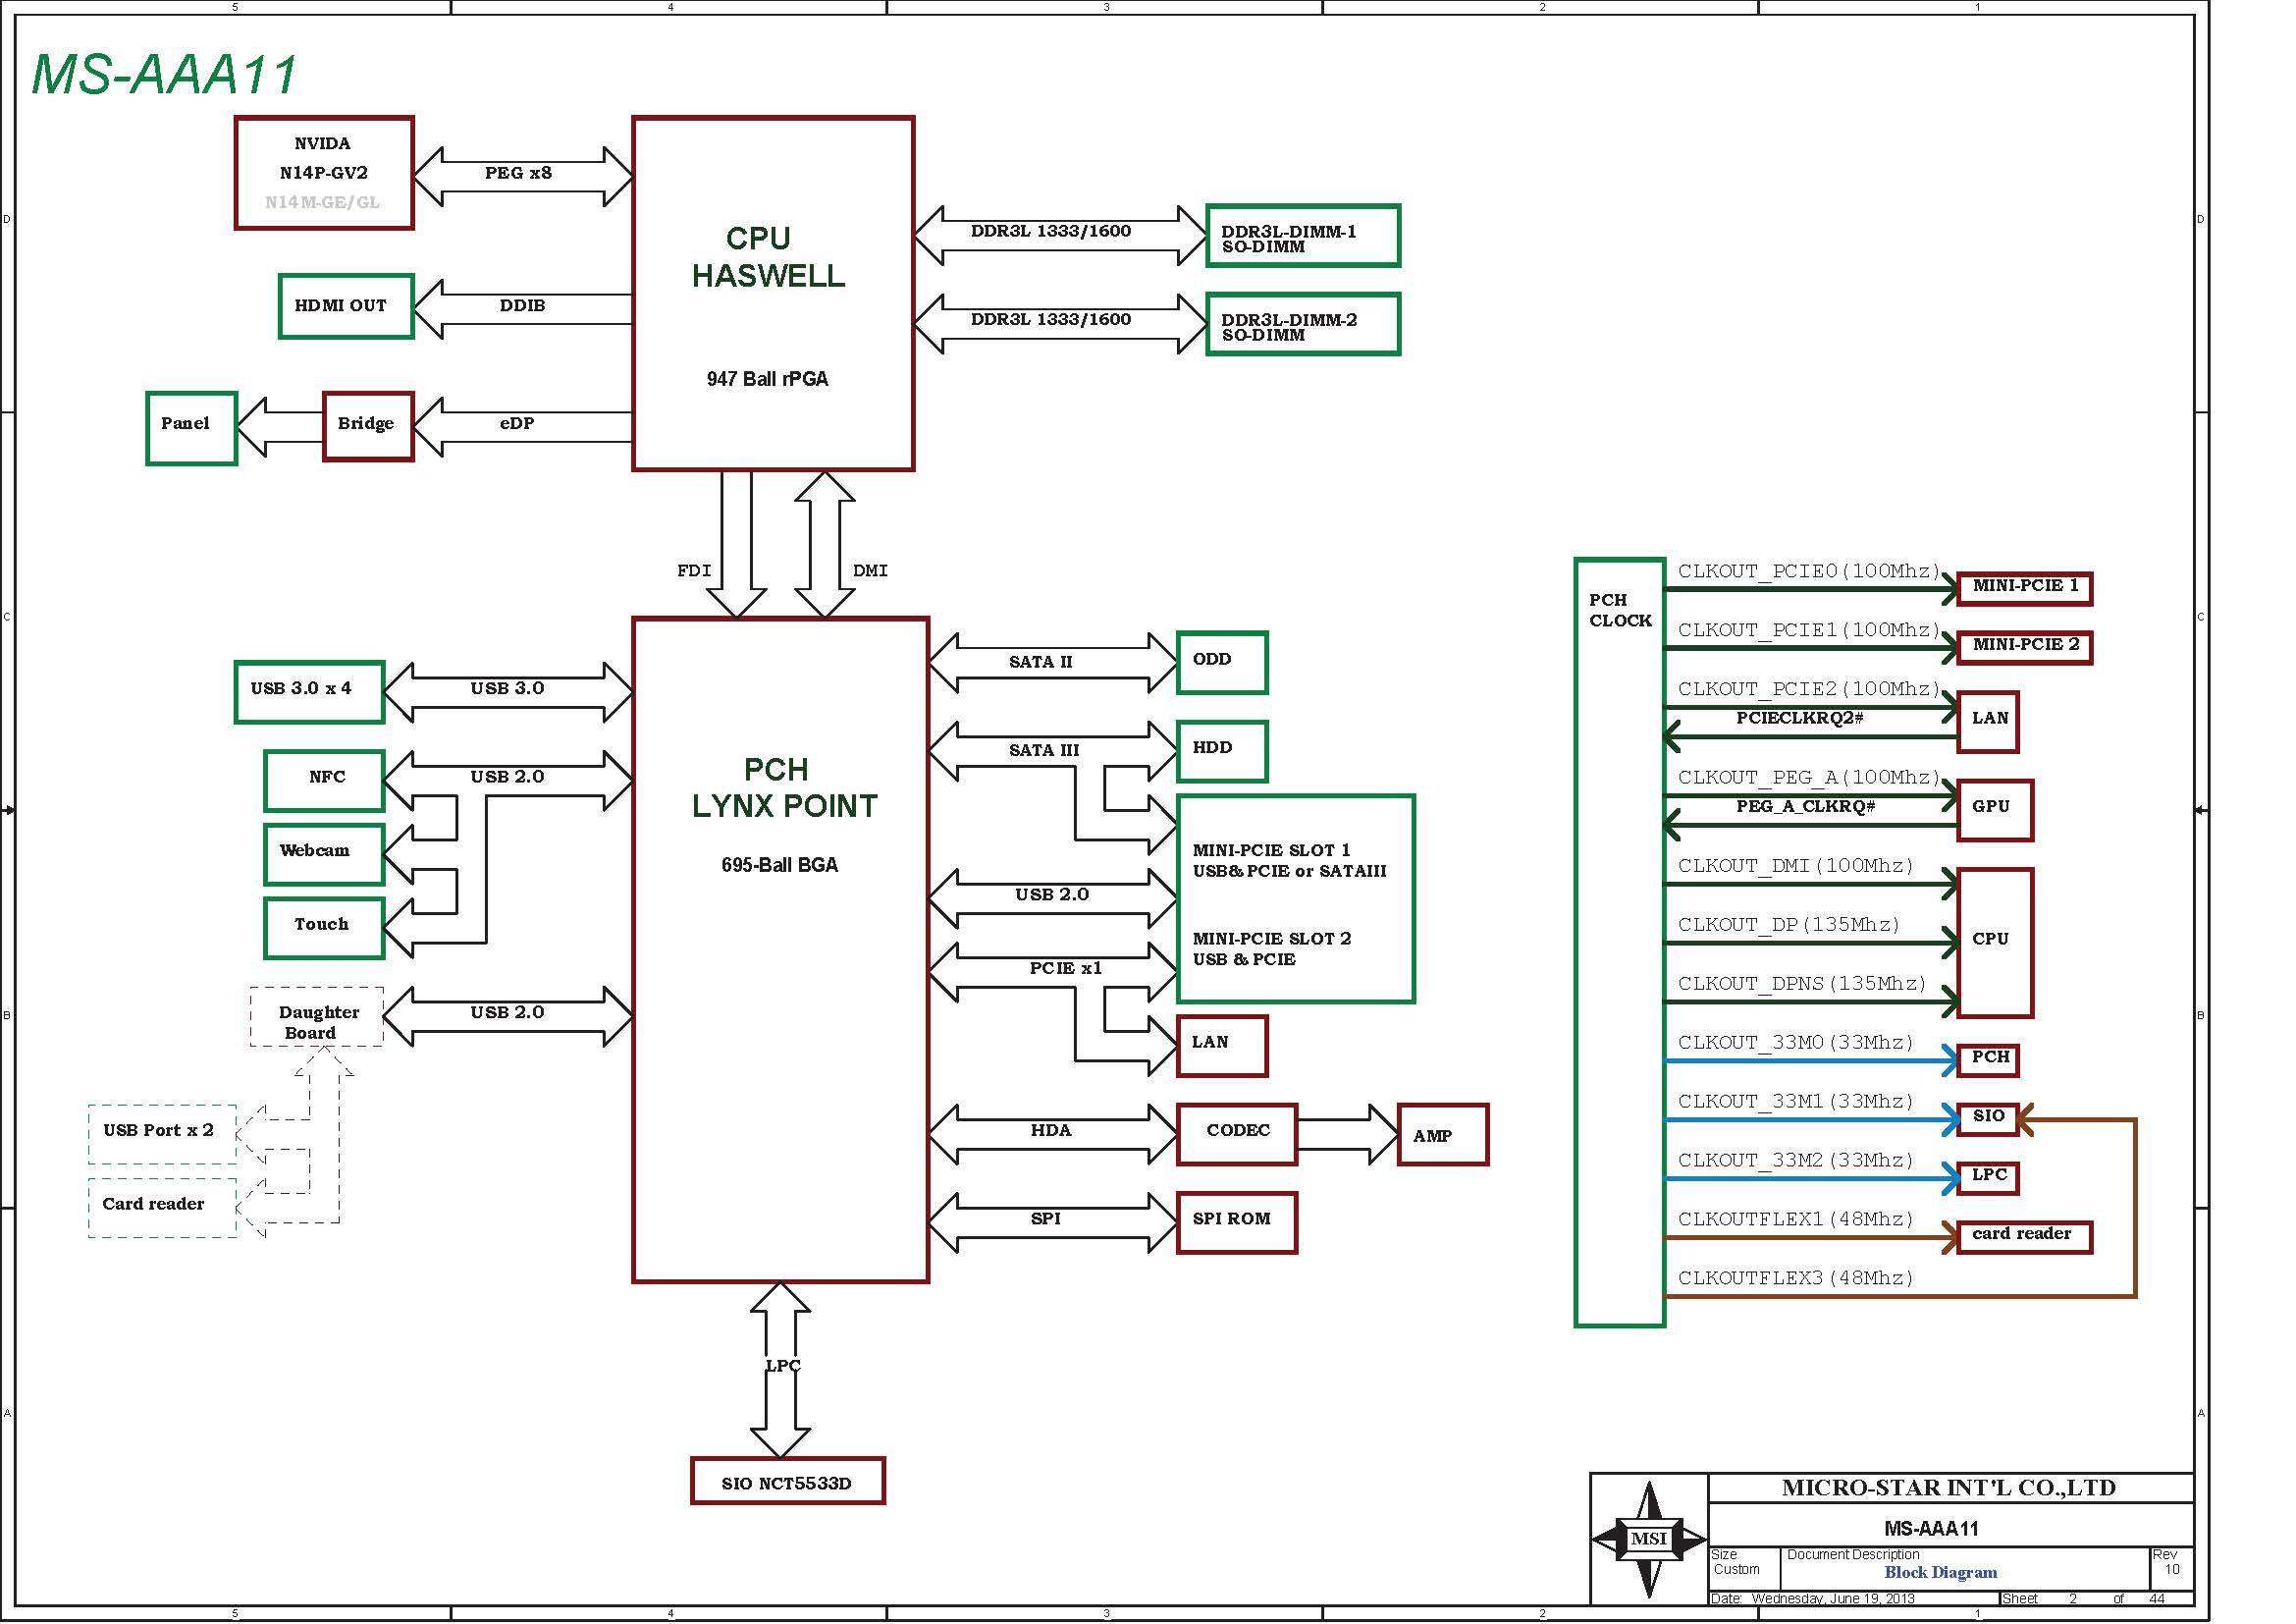This screenshot has height=1624, width=2296.
Task: Select the HDMI OUT block
Action: pyautogui.click(x=346, y=306)
